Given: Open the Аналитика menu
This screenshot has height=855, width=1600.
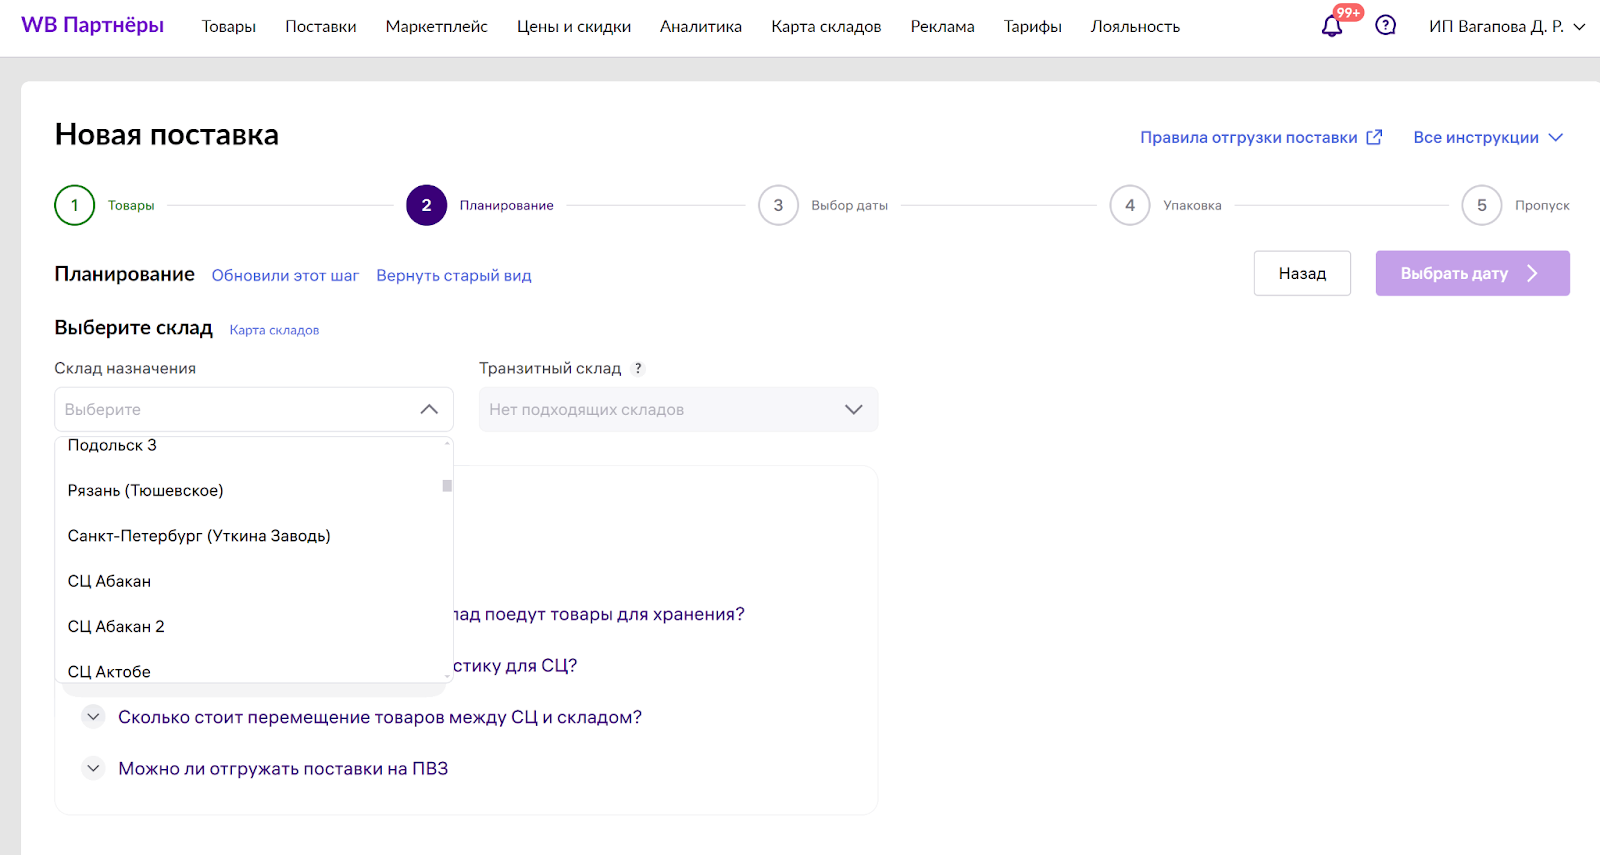Looking at the screenshot, I should pyautogui.click(x=700, y=26).
